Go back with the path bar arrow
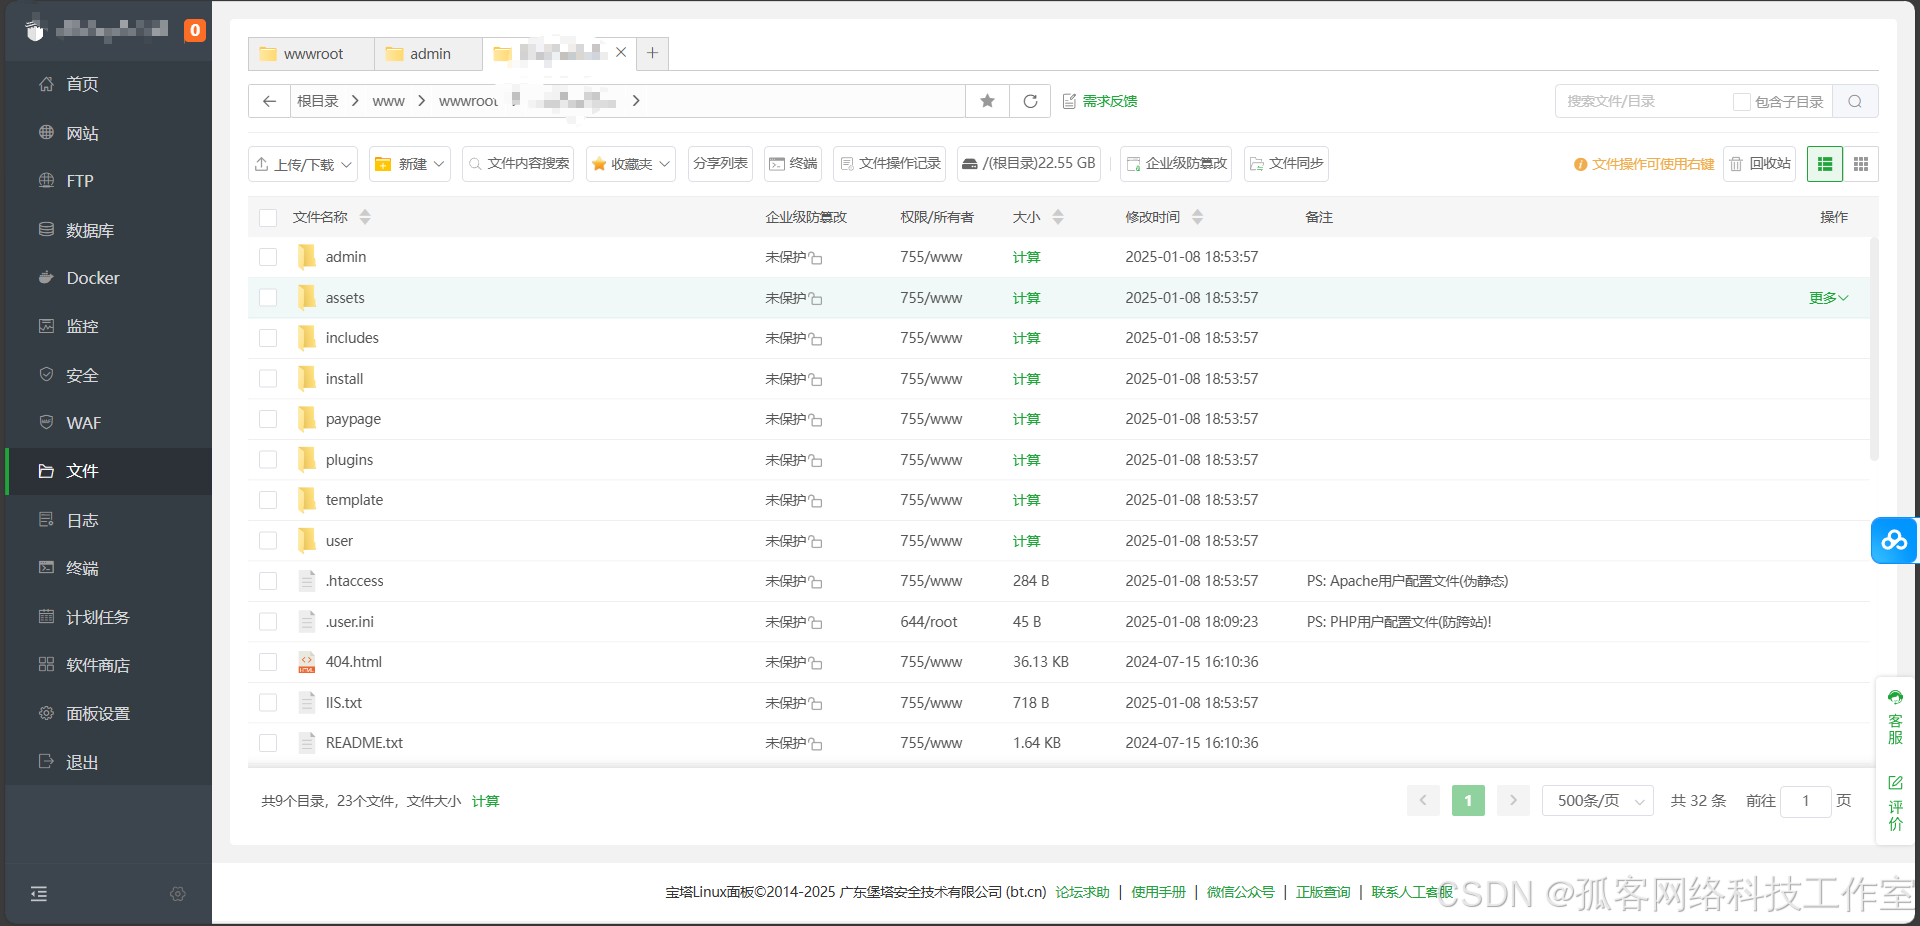This screenshot has width=1920, height=926. (x=269, y=101)
